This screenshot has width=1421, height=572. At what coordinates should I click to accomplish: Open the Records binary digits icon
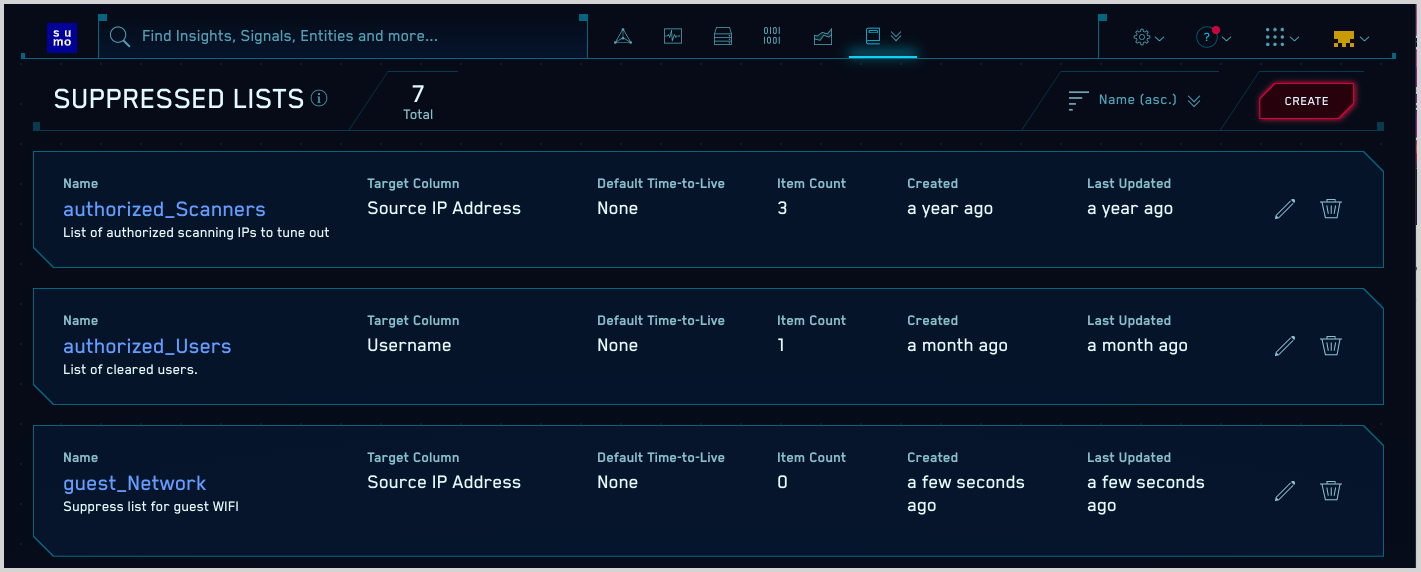click(x=772, y=37)
